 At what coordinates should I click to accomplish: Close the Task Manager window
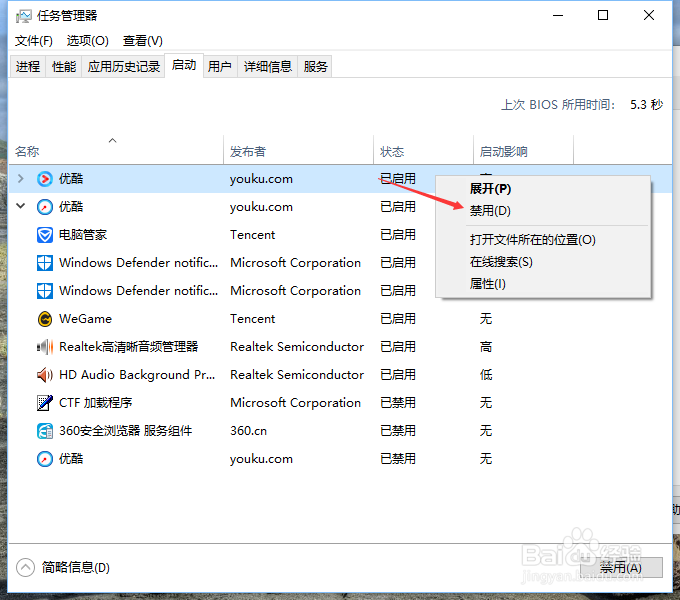[x=649, y=16]
